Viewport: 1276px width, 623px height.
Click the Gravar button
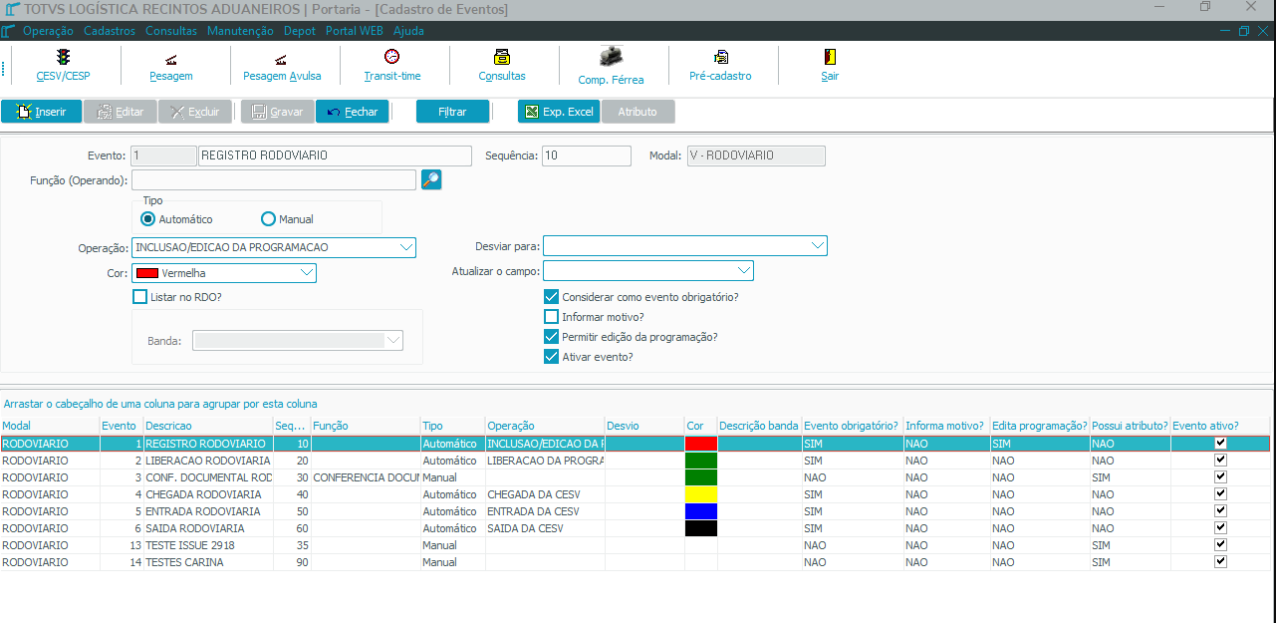coord(278,112)
